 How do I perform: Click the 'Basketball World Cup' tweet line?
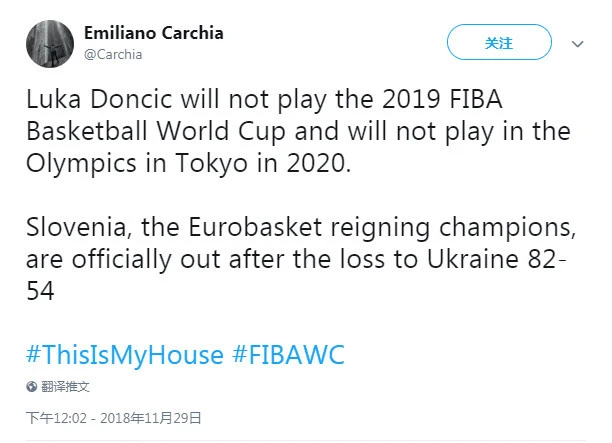coord(298,131)
